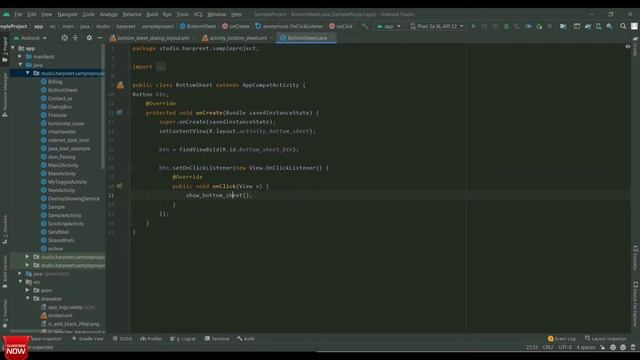Open SDK Manager icon in toolbar
Screen dimensions: 640x360
click(609, 26)
